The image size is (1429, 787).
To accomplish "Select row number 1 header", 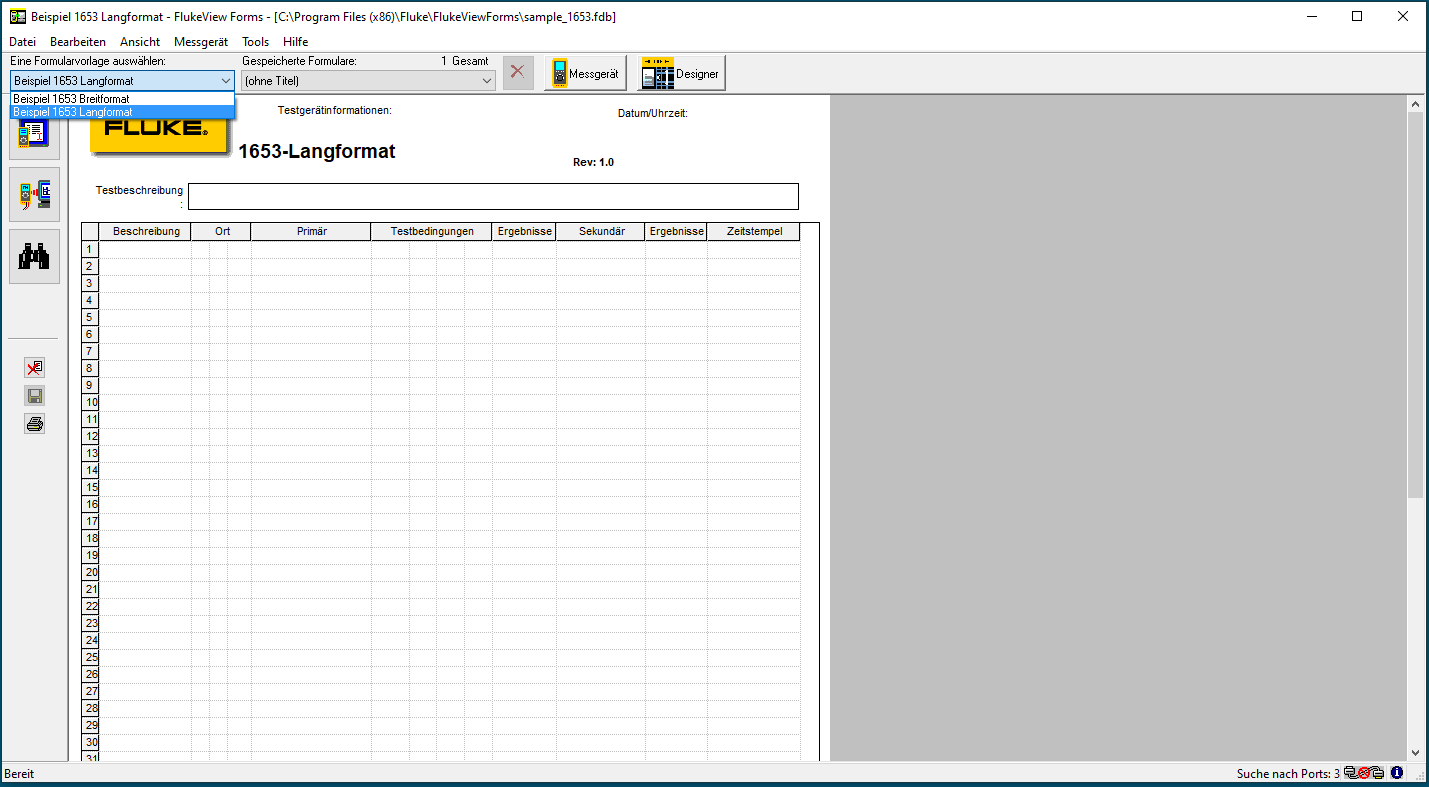I will click(x=90, y=249).
